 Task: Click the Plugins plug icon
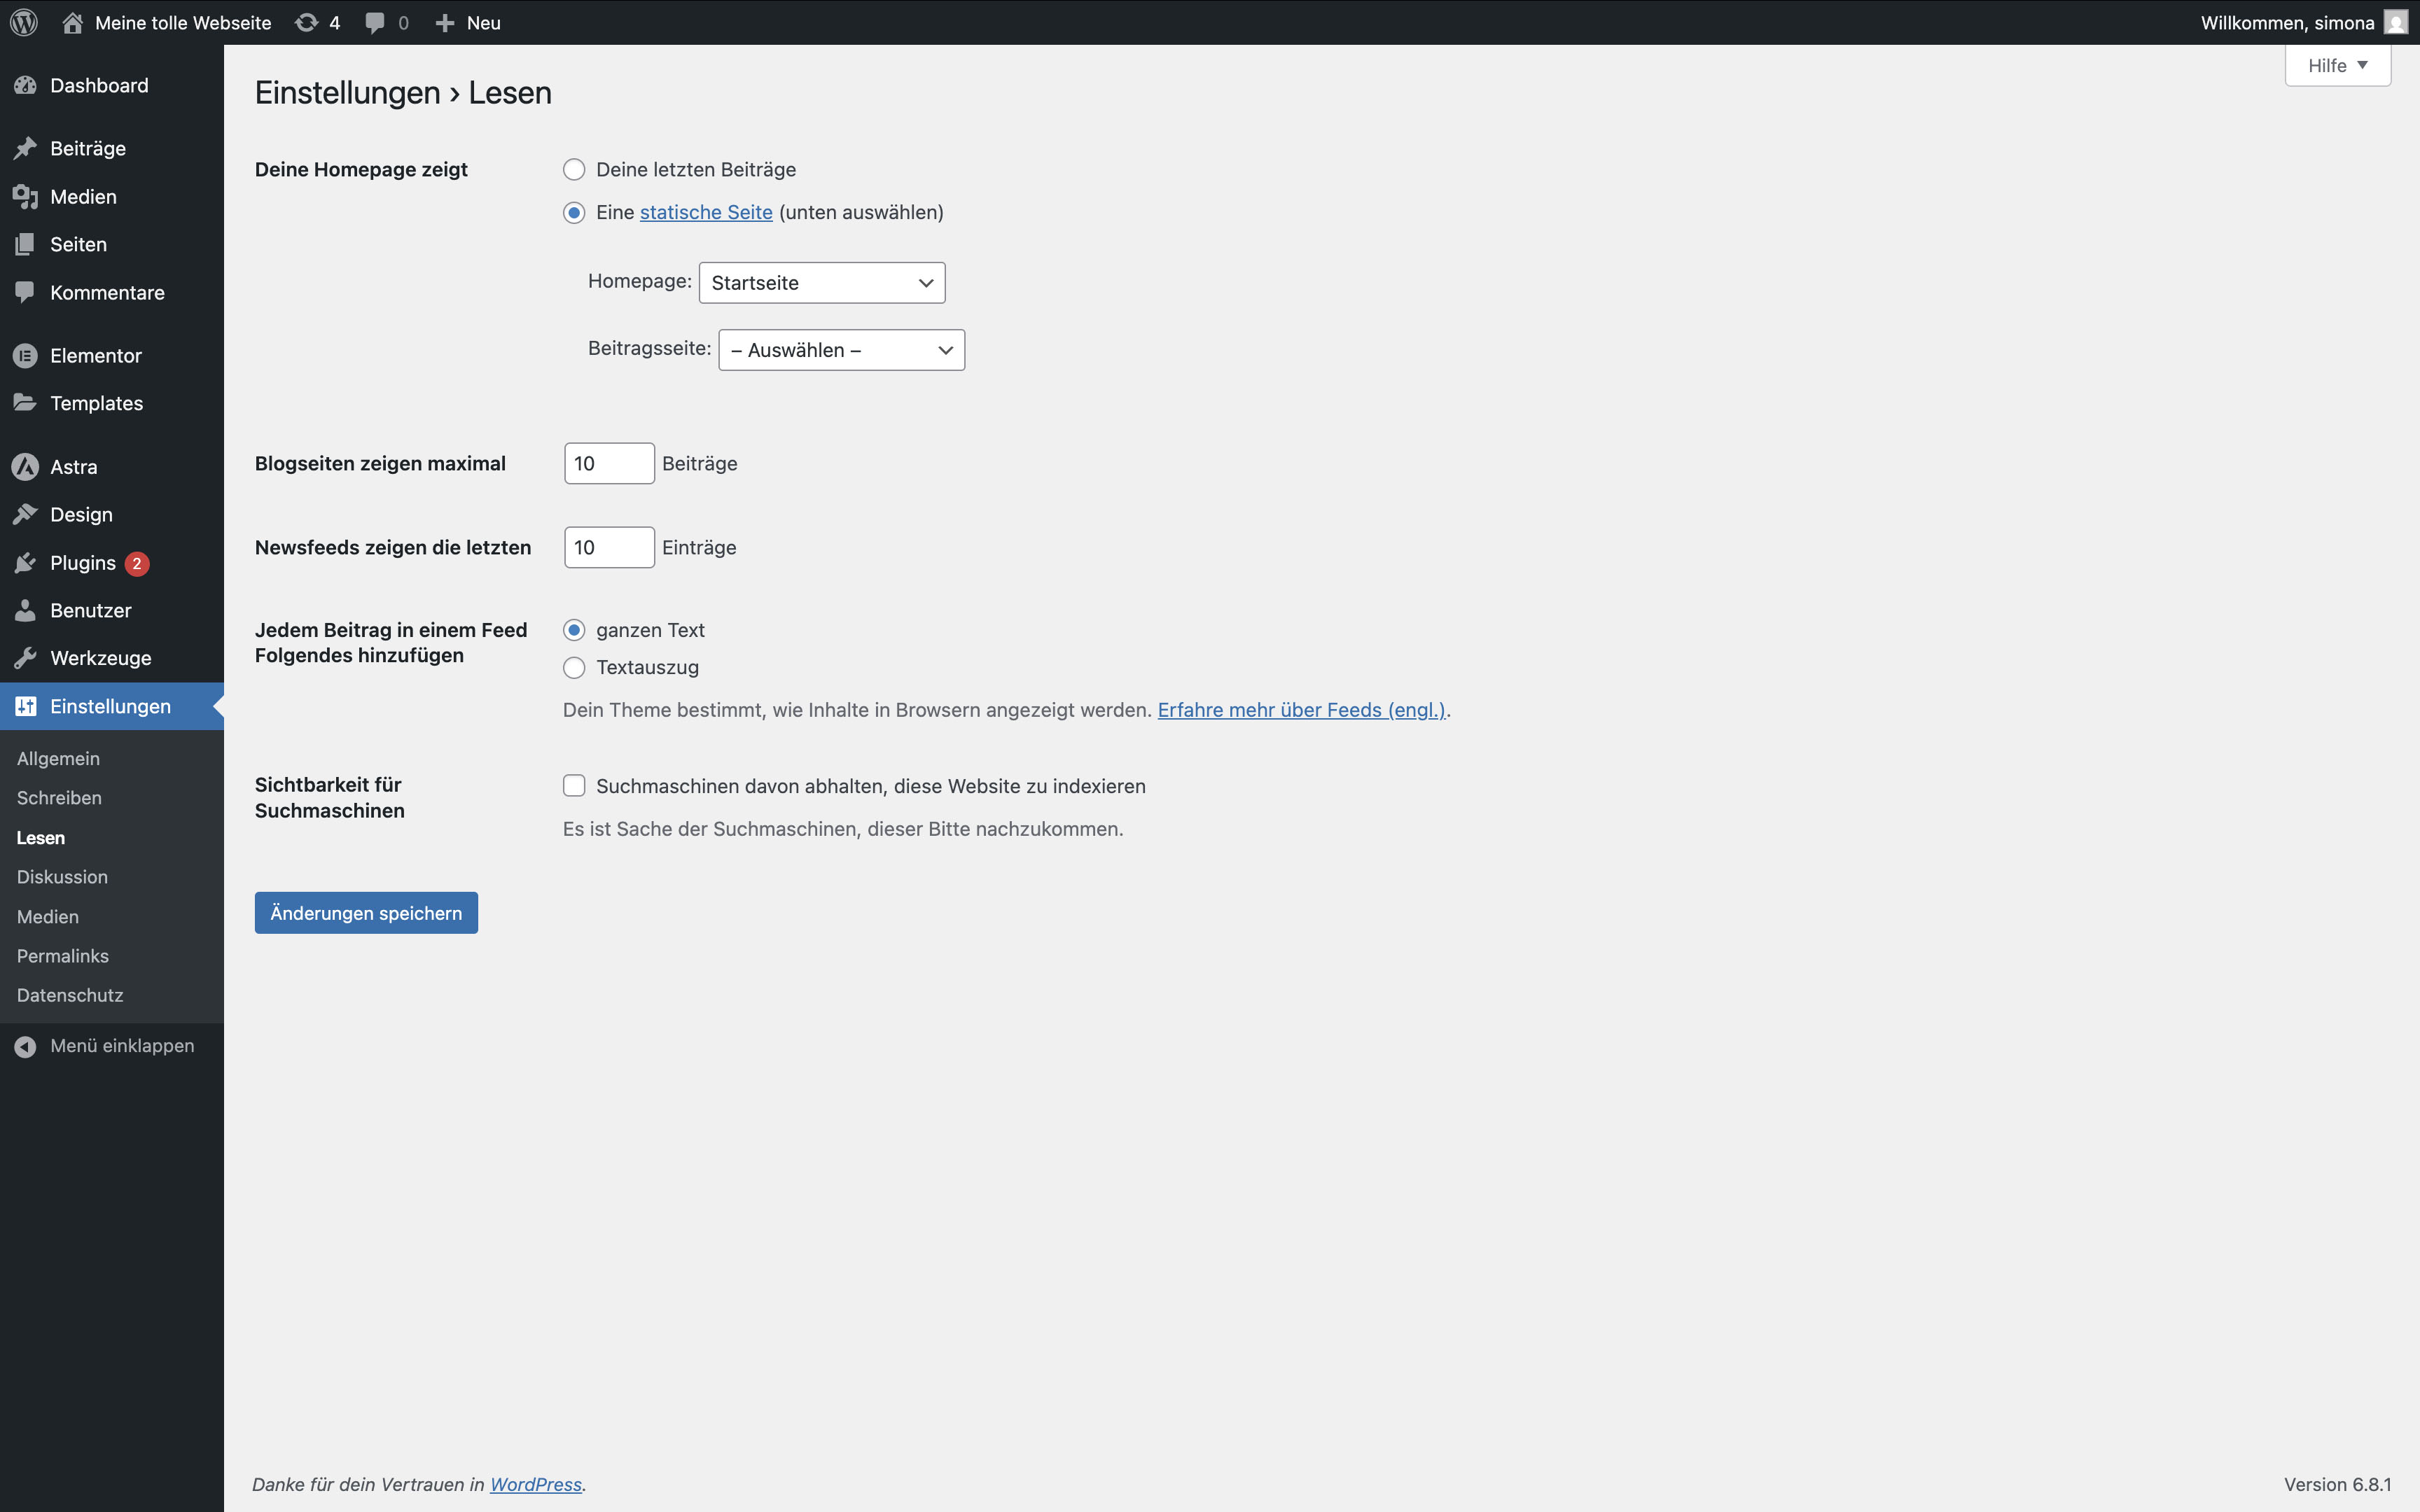25,563
